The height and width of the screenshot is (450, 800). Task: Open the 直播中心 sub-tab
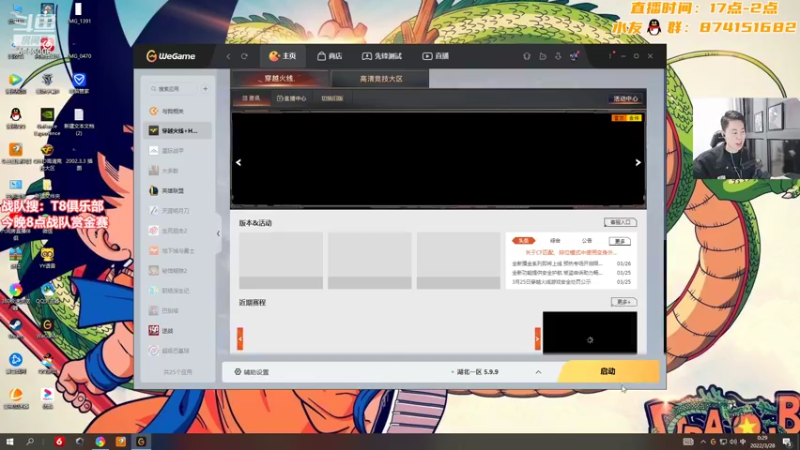[x=291, y=98]
